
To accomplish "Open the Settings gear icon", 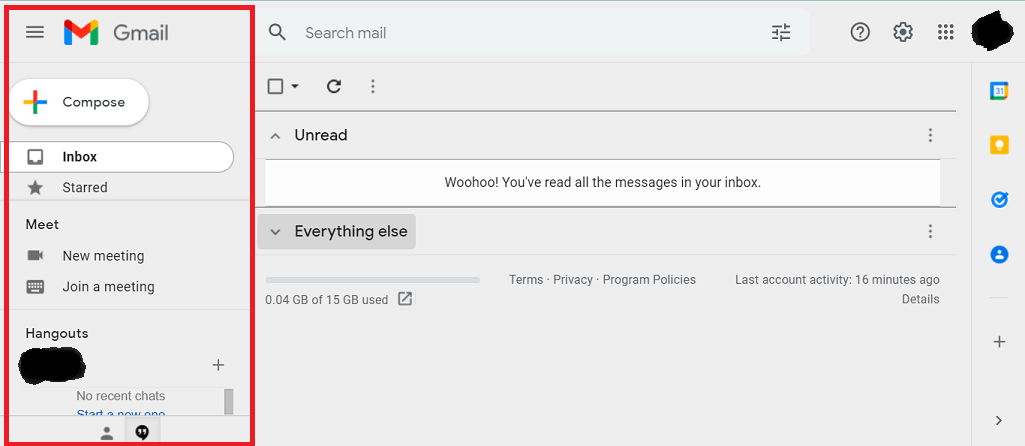I will pyautogui.click(x=903, y=31).
